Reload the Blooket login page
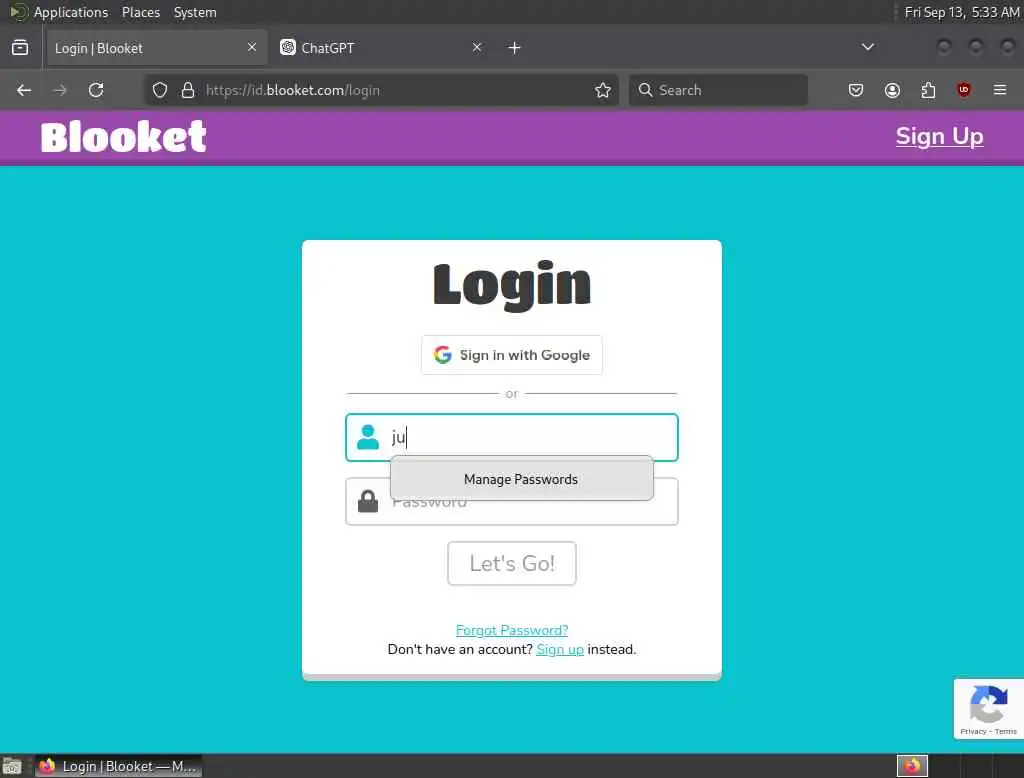 click(x=96, y=90)
